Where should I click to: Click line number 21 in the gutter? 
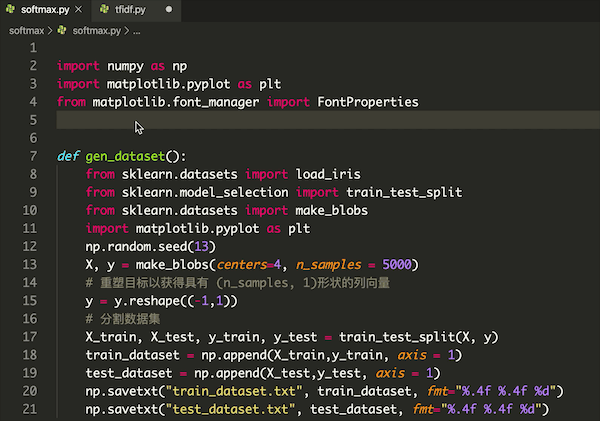(30, 410)
